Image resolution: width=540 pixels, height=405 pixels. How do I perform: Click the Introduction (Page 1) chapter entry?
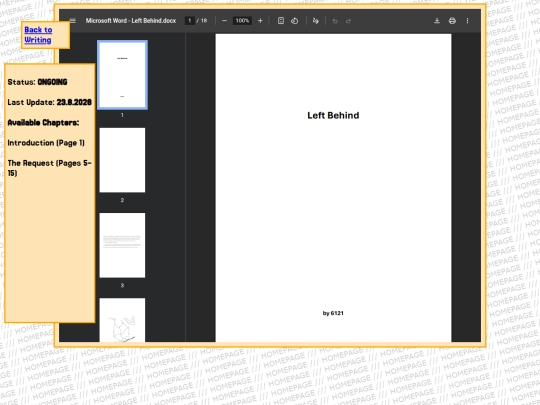pos(46,143)
